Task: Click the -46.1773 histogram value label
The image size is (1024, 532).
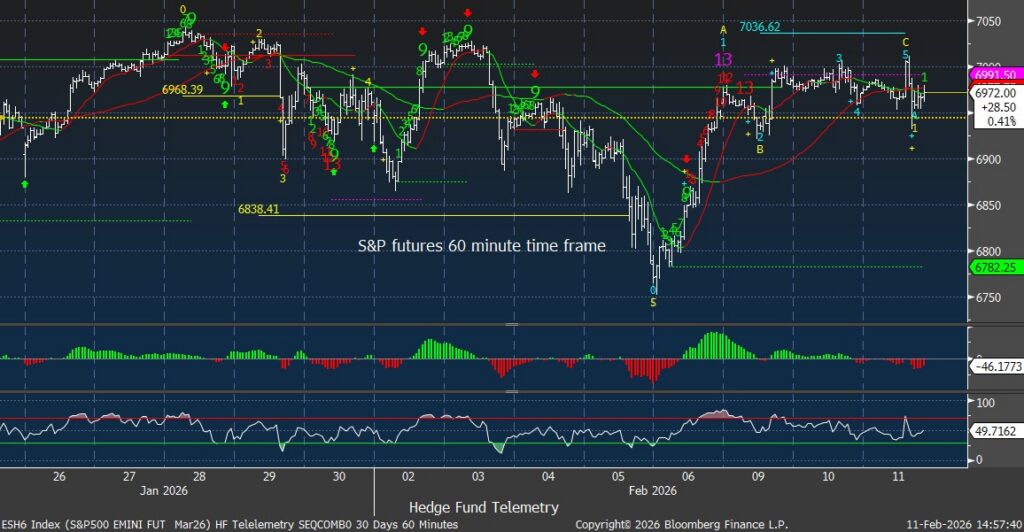Action: 995,368
